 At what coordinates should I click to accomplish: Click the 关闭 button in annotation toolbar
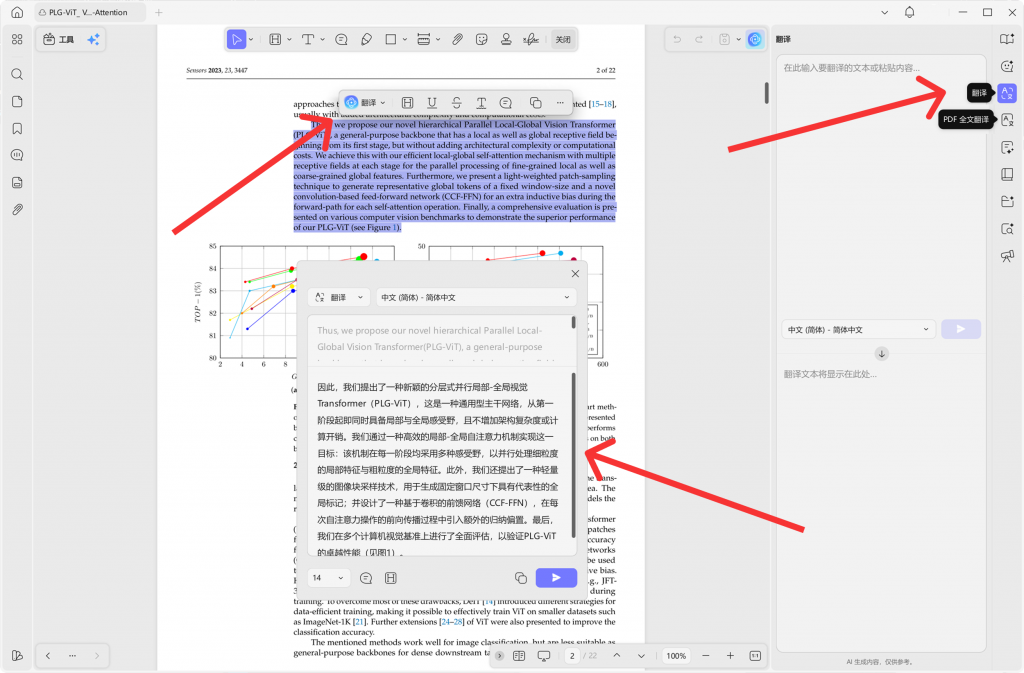click(x=563, y=40)
